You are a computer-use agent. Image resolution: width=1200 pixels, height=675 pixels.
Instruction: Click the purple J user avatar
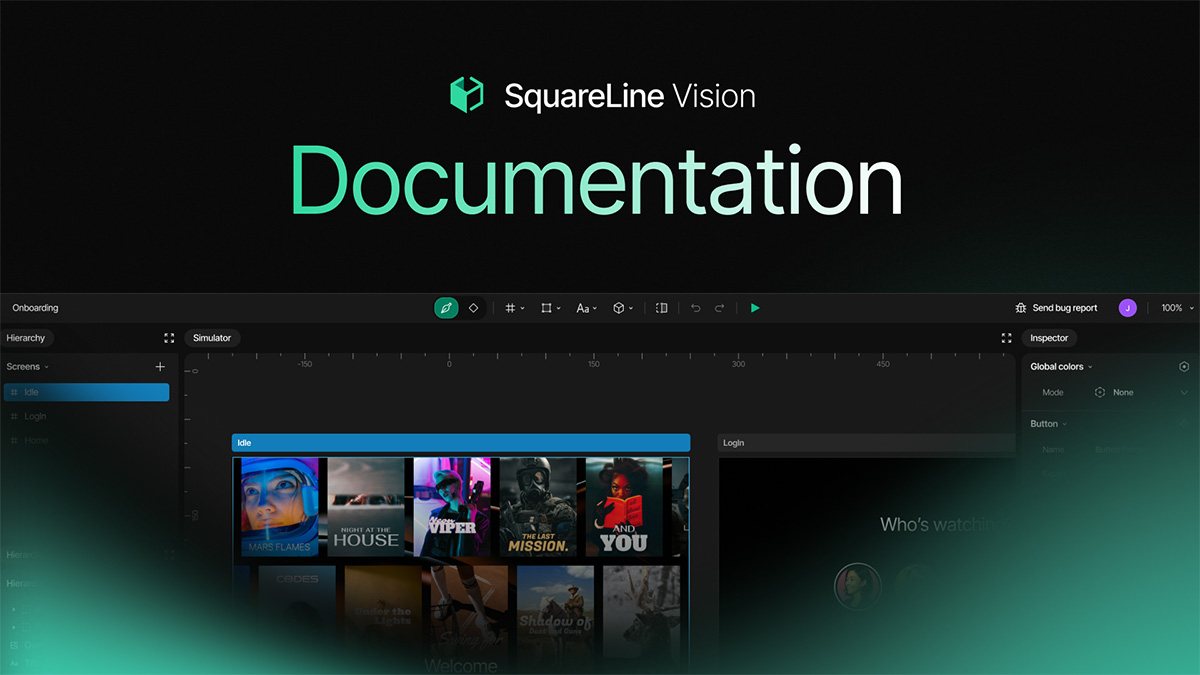[x=1127, y=308]
